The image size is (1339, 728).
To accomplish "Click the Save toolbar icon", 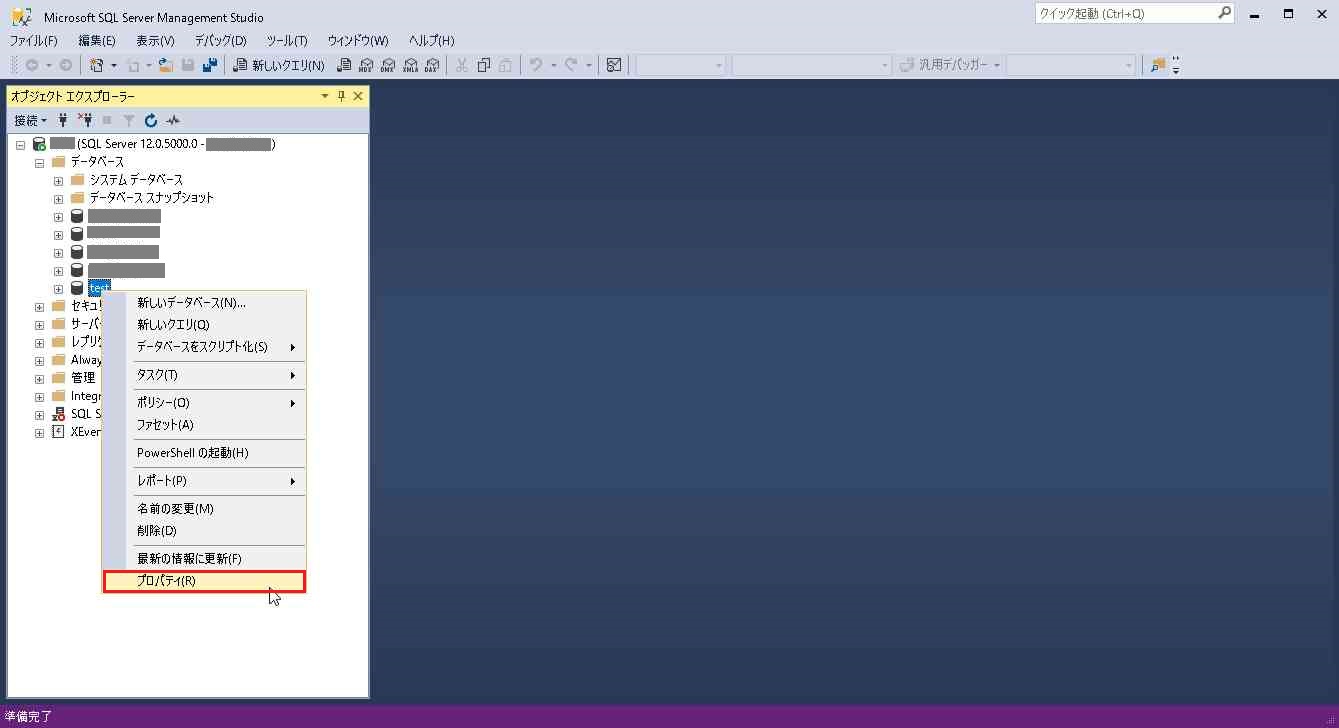I will 187,65.
